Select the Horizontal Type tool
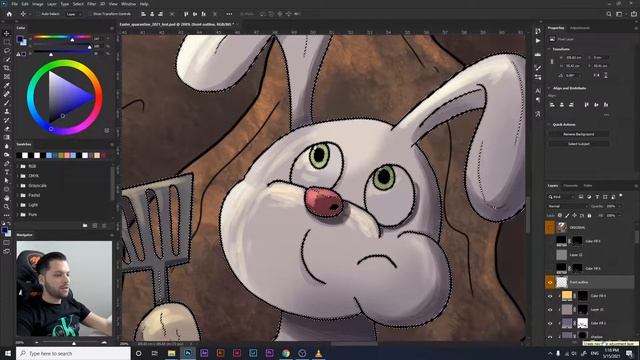This screenshot has width=640, height=360. (7, 172)
